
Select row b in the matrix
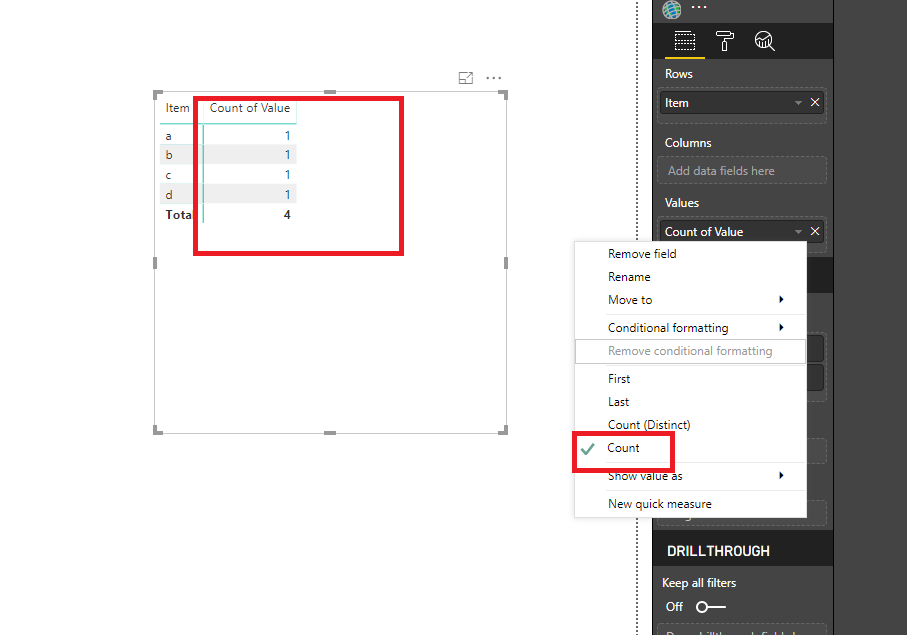pyautogui.click(x=228, y=154)
